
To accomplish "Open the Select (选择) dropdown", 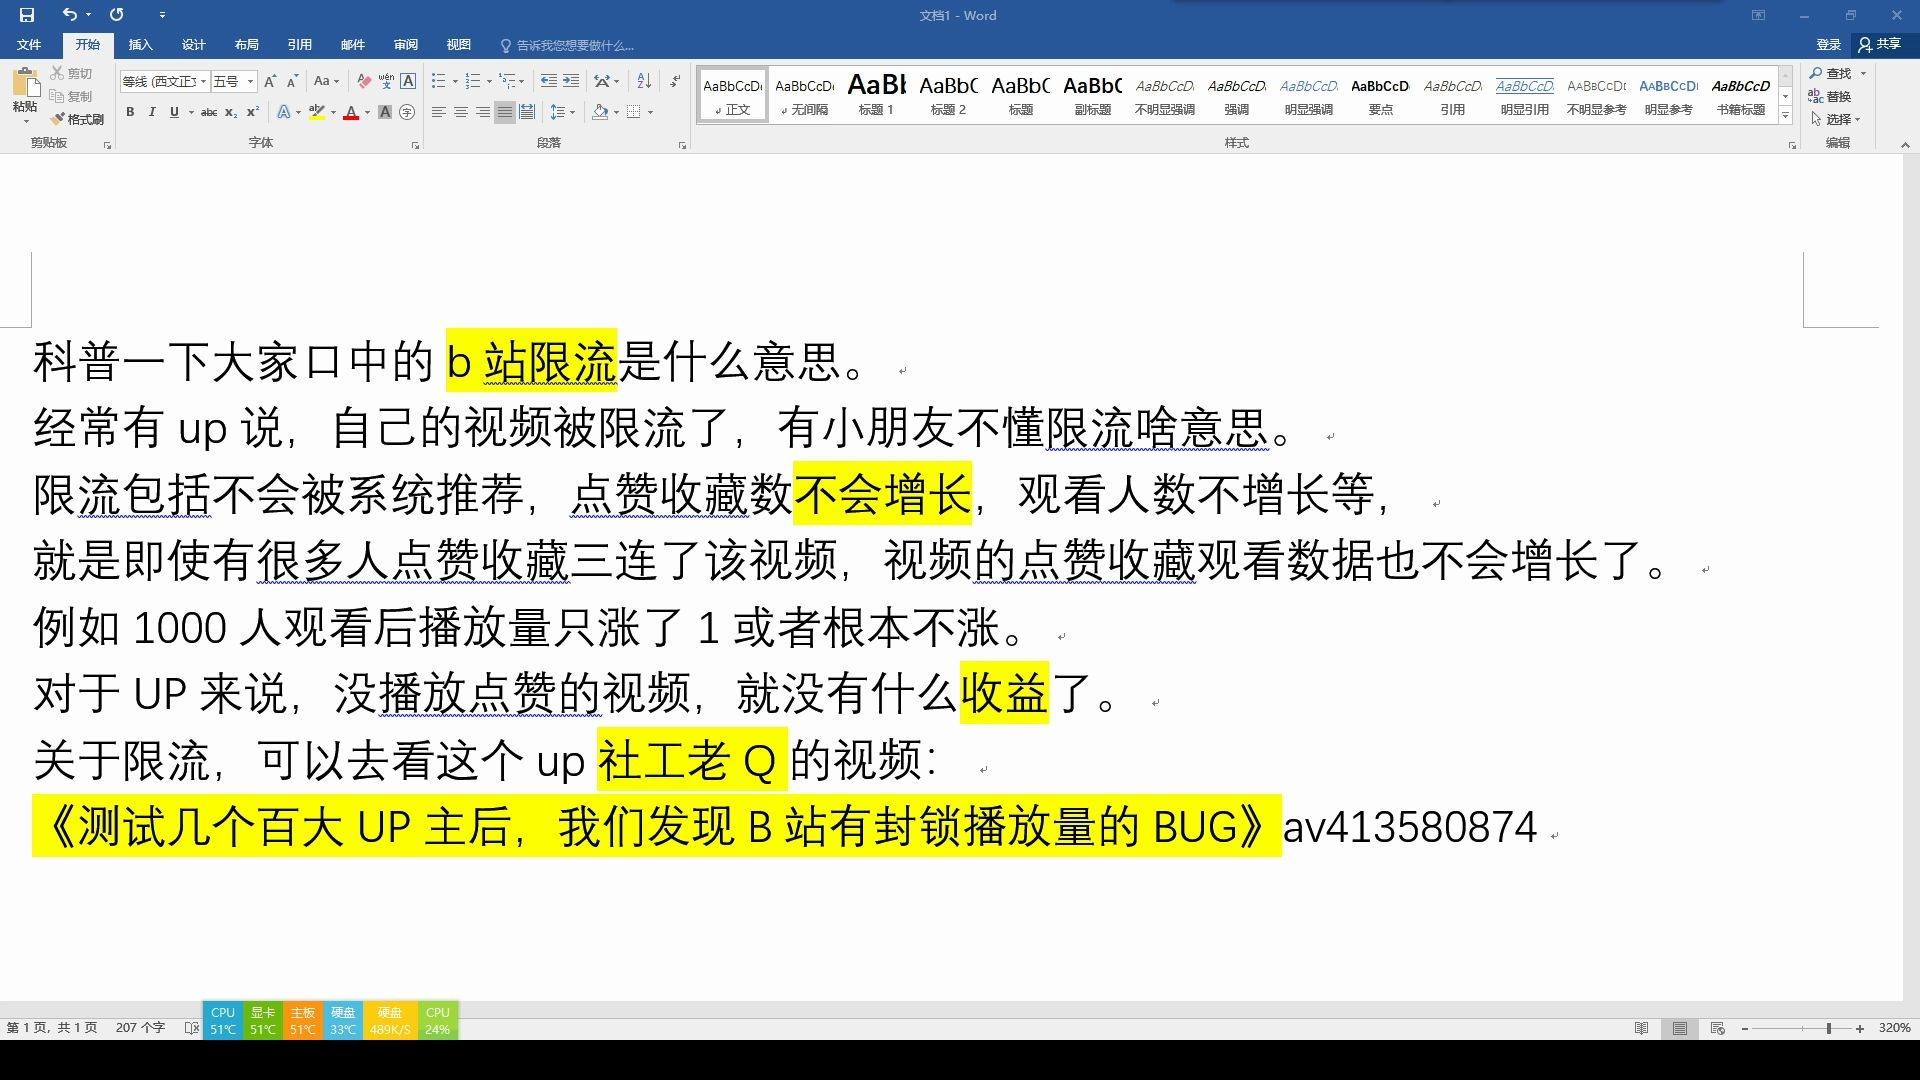I will pyautogui.click(x=1836, y=119).
